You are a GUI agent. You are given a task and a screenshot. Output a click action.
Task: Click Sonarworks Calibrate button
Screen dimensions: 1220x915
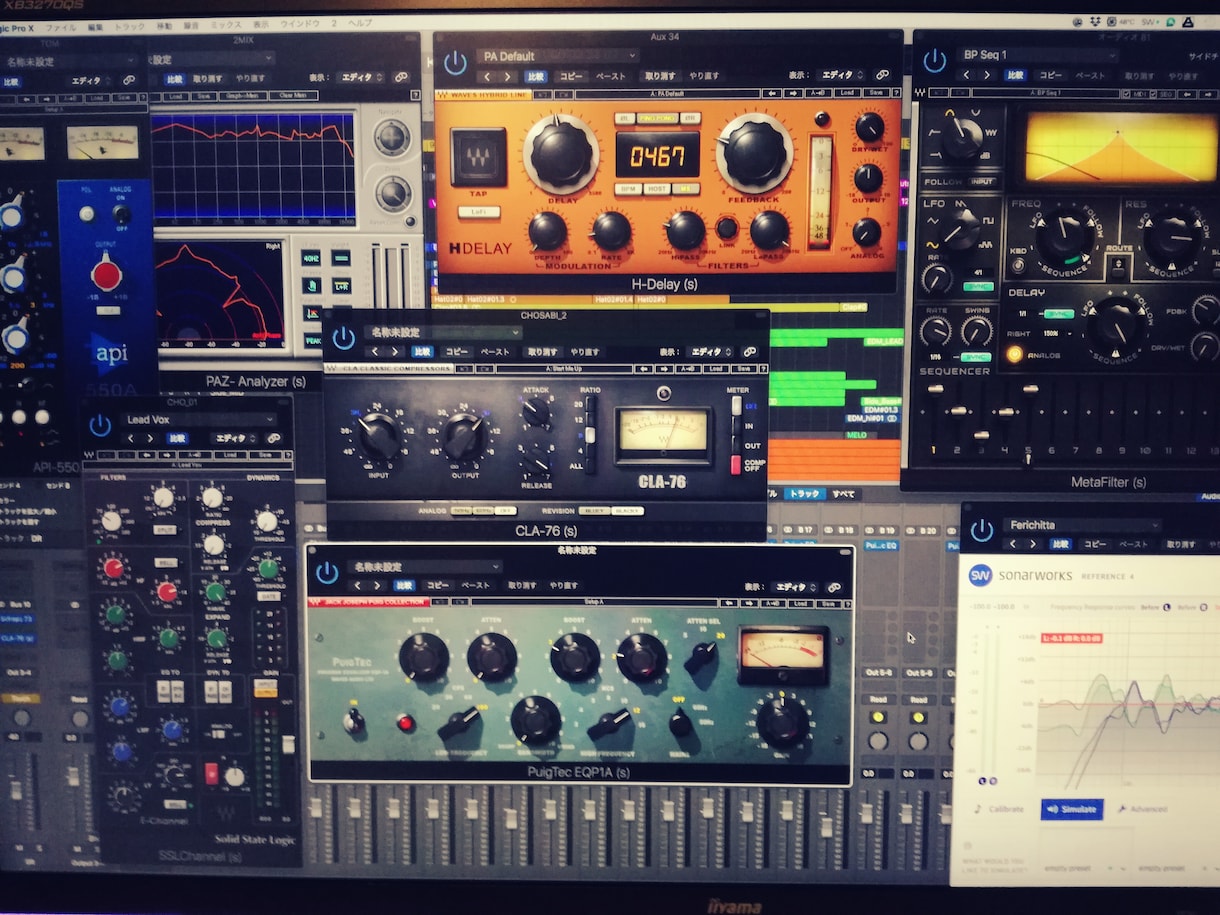point(999,808)
